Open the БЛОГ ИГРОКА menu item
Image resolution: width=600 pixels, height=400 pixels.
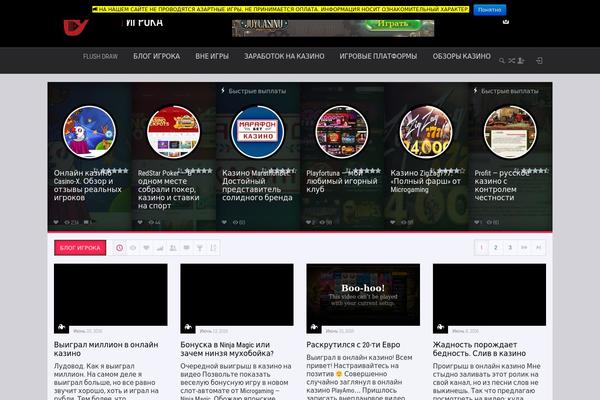click(x=157, y=56)
